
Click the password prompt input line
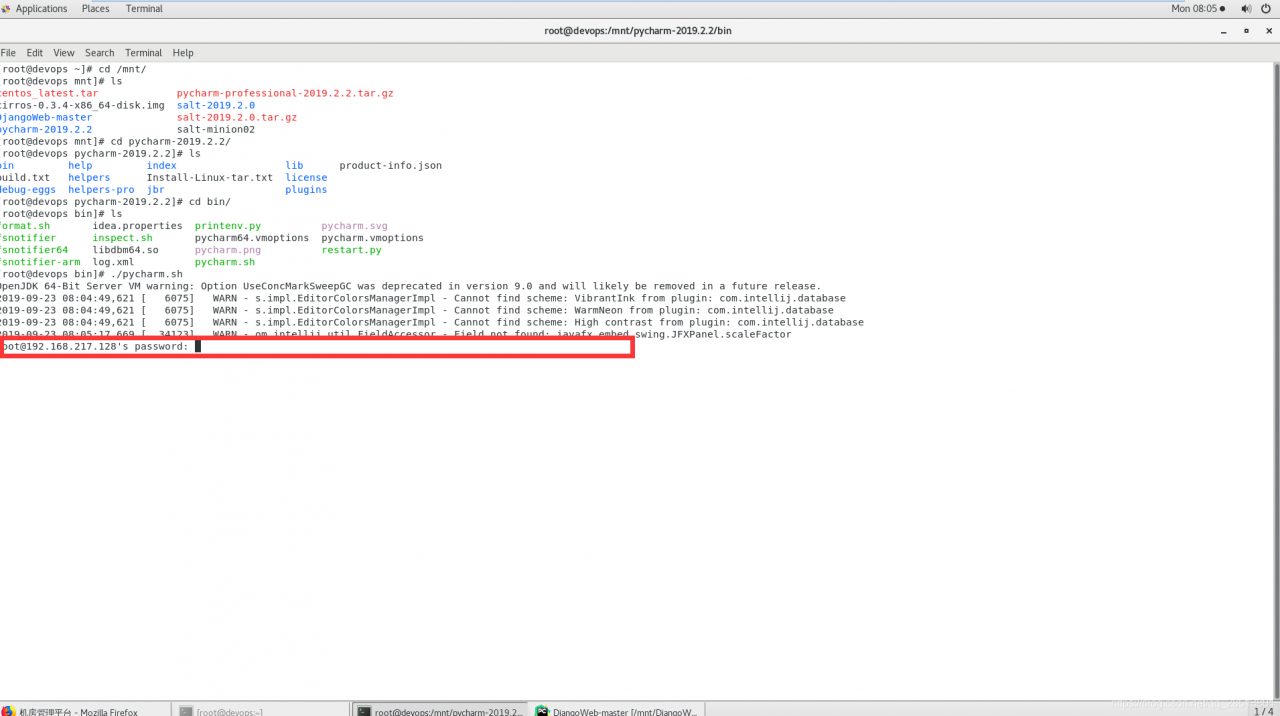[x=316, y=347]
